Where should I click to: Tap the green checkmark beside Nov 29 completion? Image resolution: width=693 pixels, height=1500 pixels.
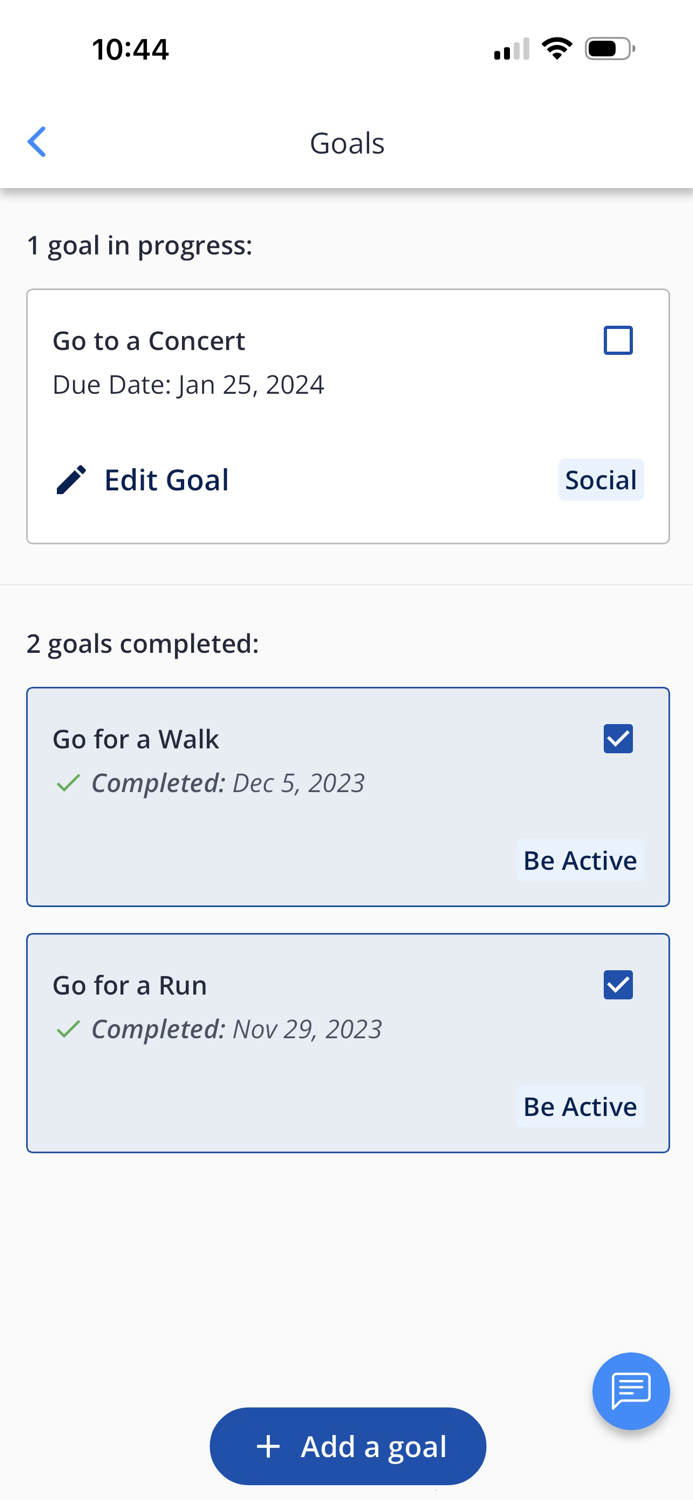68,1029
